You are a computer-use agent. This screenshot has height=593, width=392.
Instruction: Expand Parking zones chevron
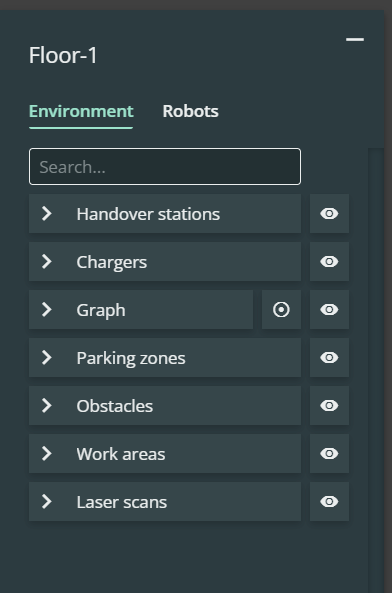click(46, 358)
